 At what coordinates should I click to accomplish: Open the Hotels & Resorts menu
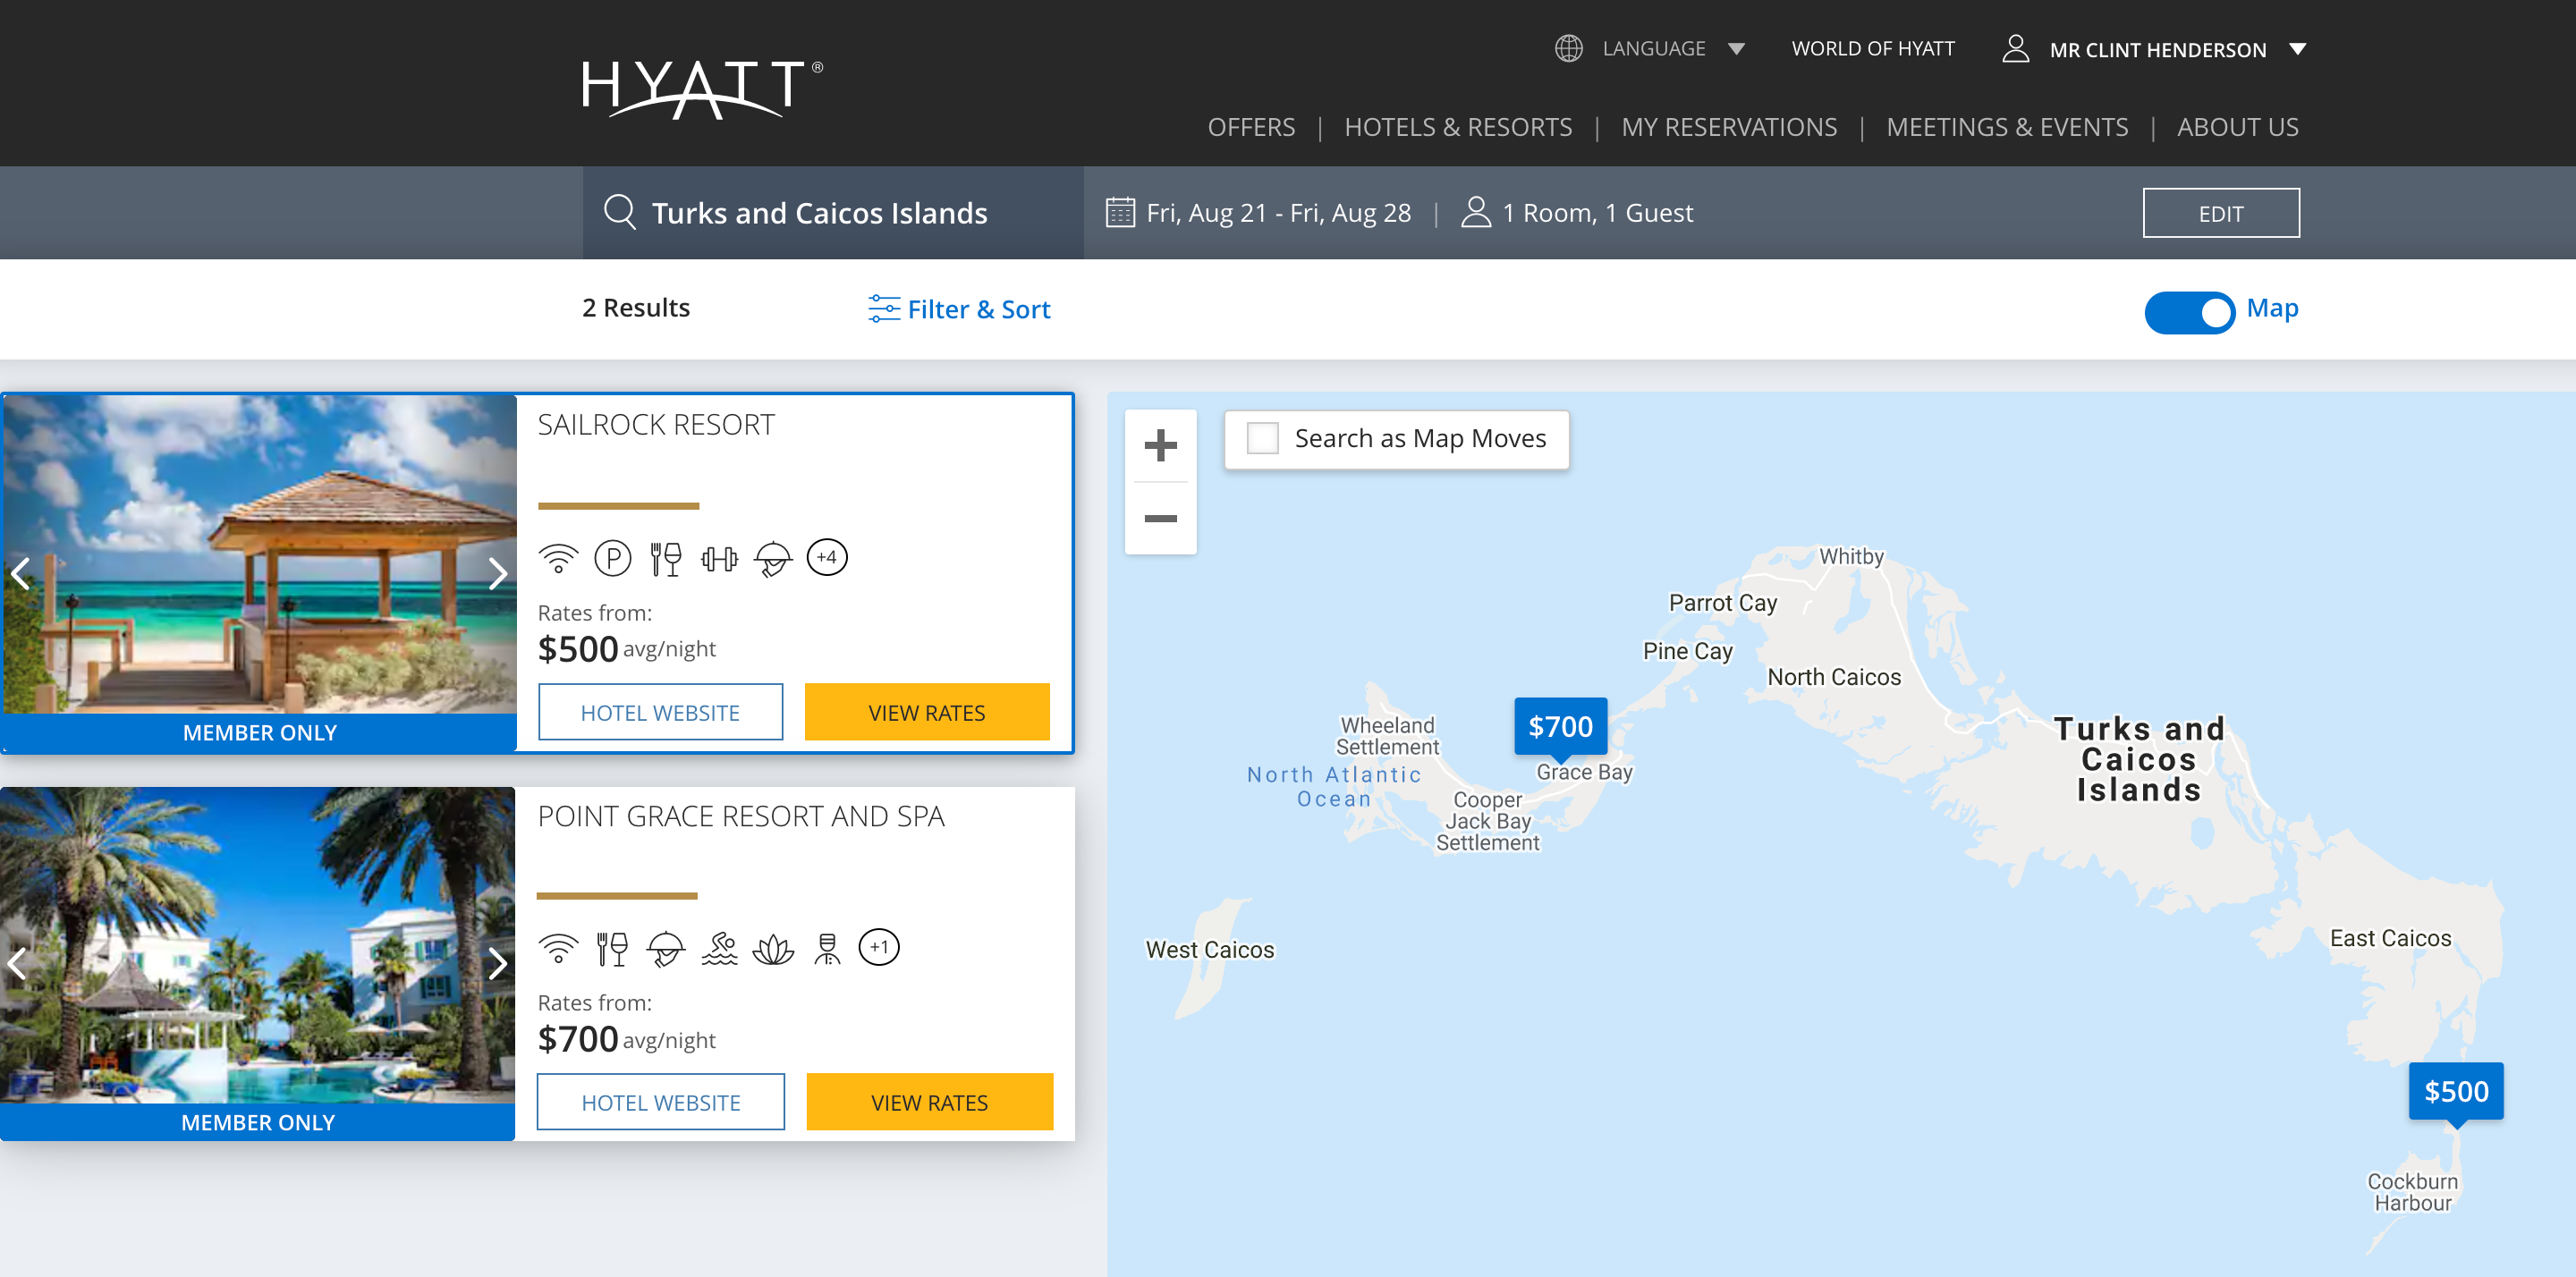point(1457,127)
